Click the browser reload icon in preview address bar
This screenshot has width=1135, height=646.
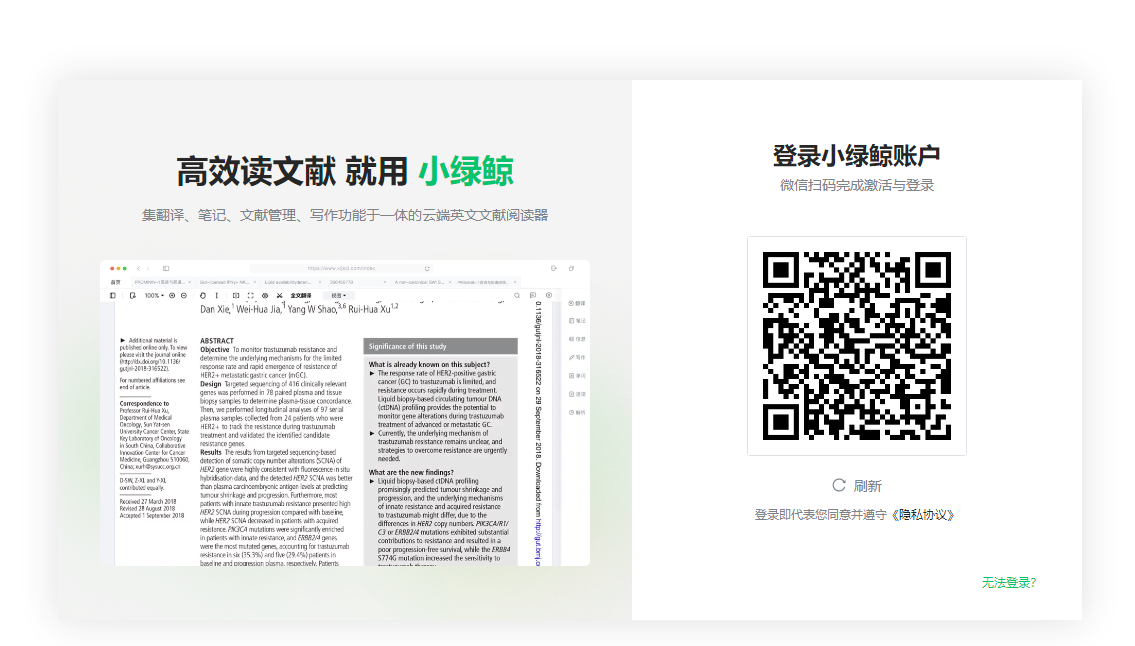click(x=427, y=269)
